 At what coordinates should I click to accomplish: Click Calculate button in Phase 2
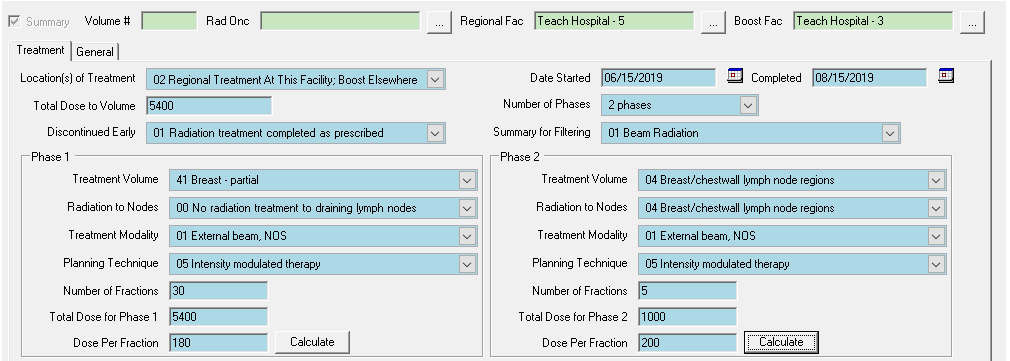coord(781,342)
